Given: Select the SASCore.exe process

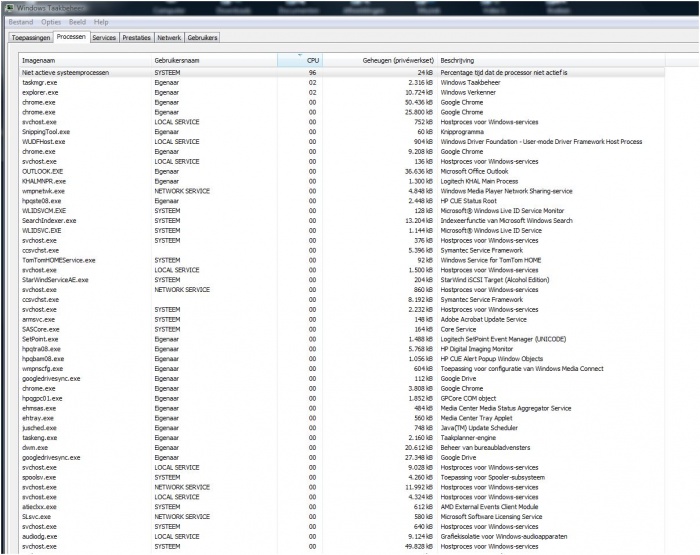Looking at the screenshot, I should pos(342,329).
